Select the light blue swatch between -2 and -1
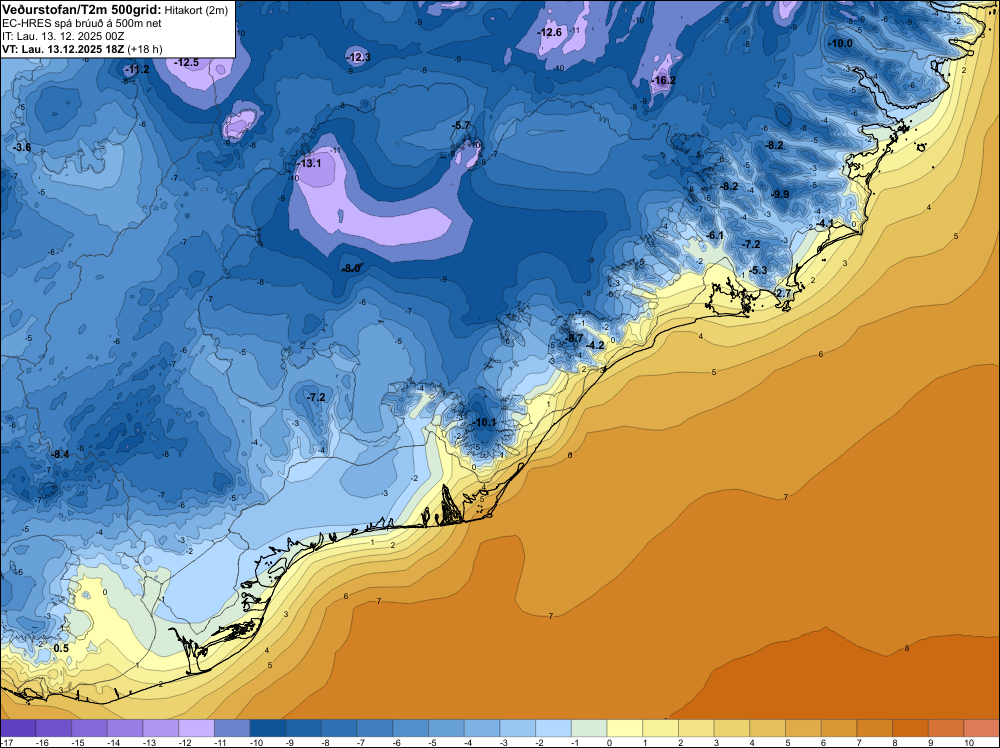 [554, 728]
